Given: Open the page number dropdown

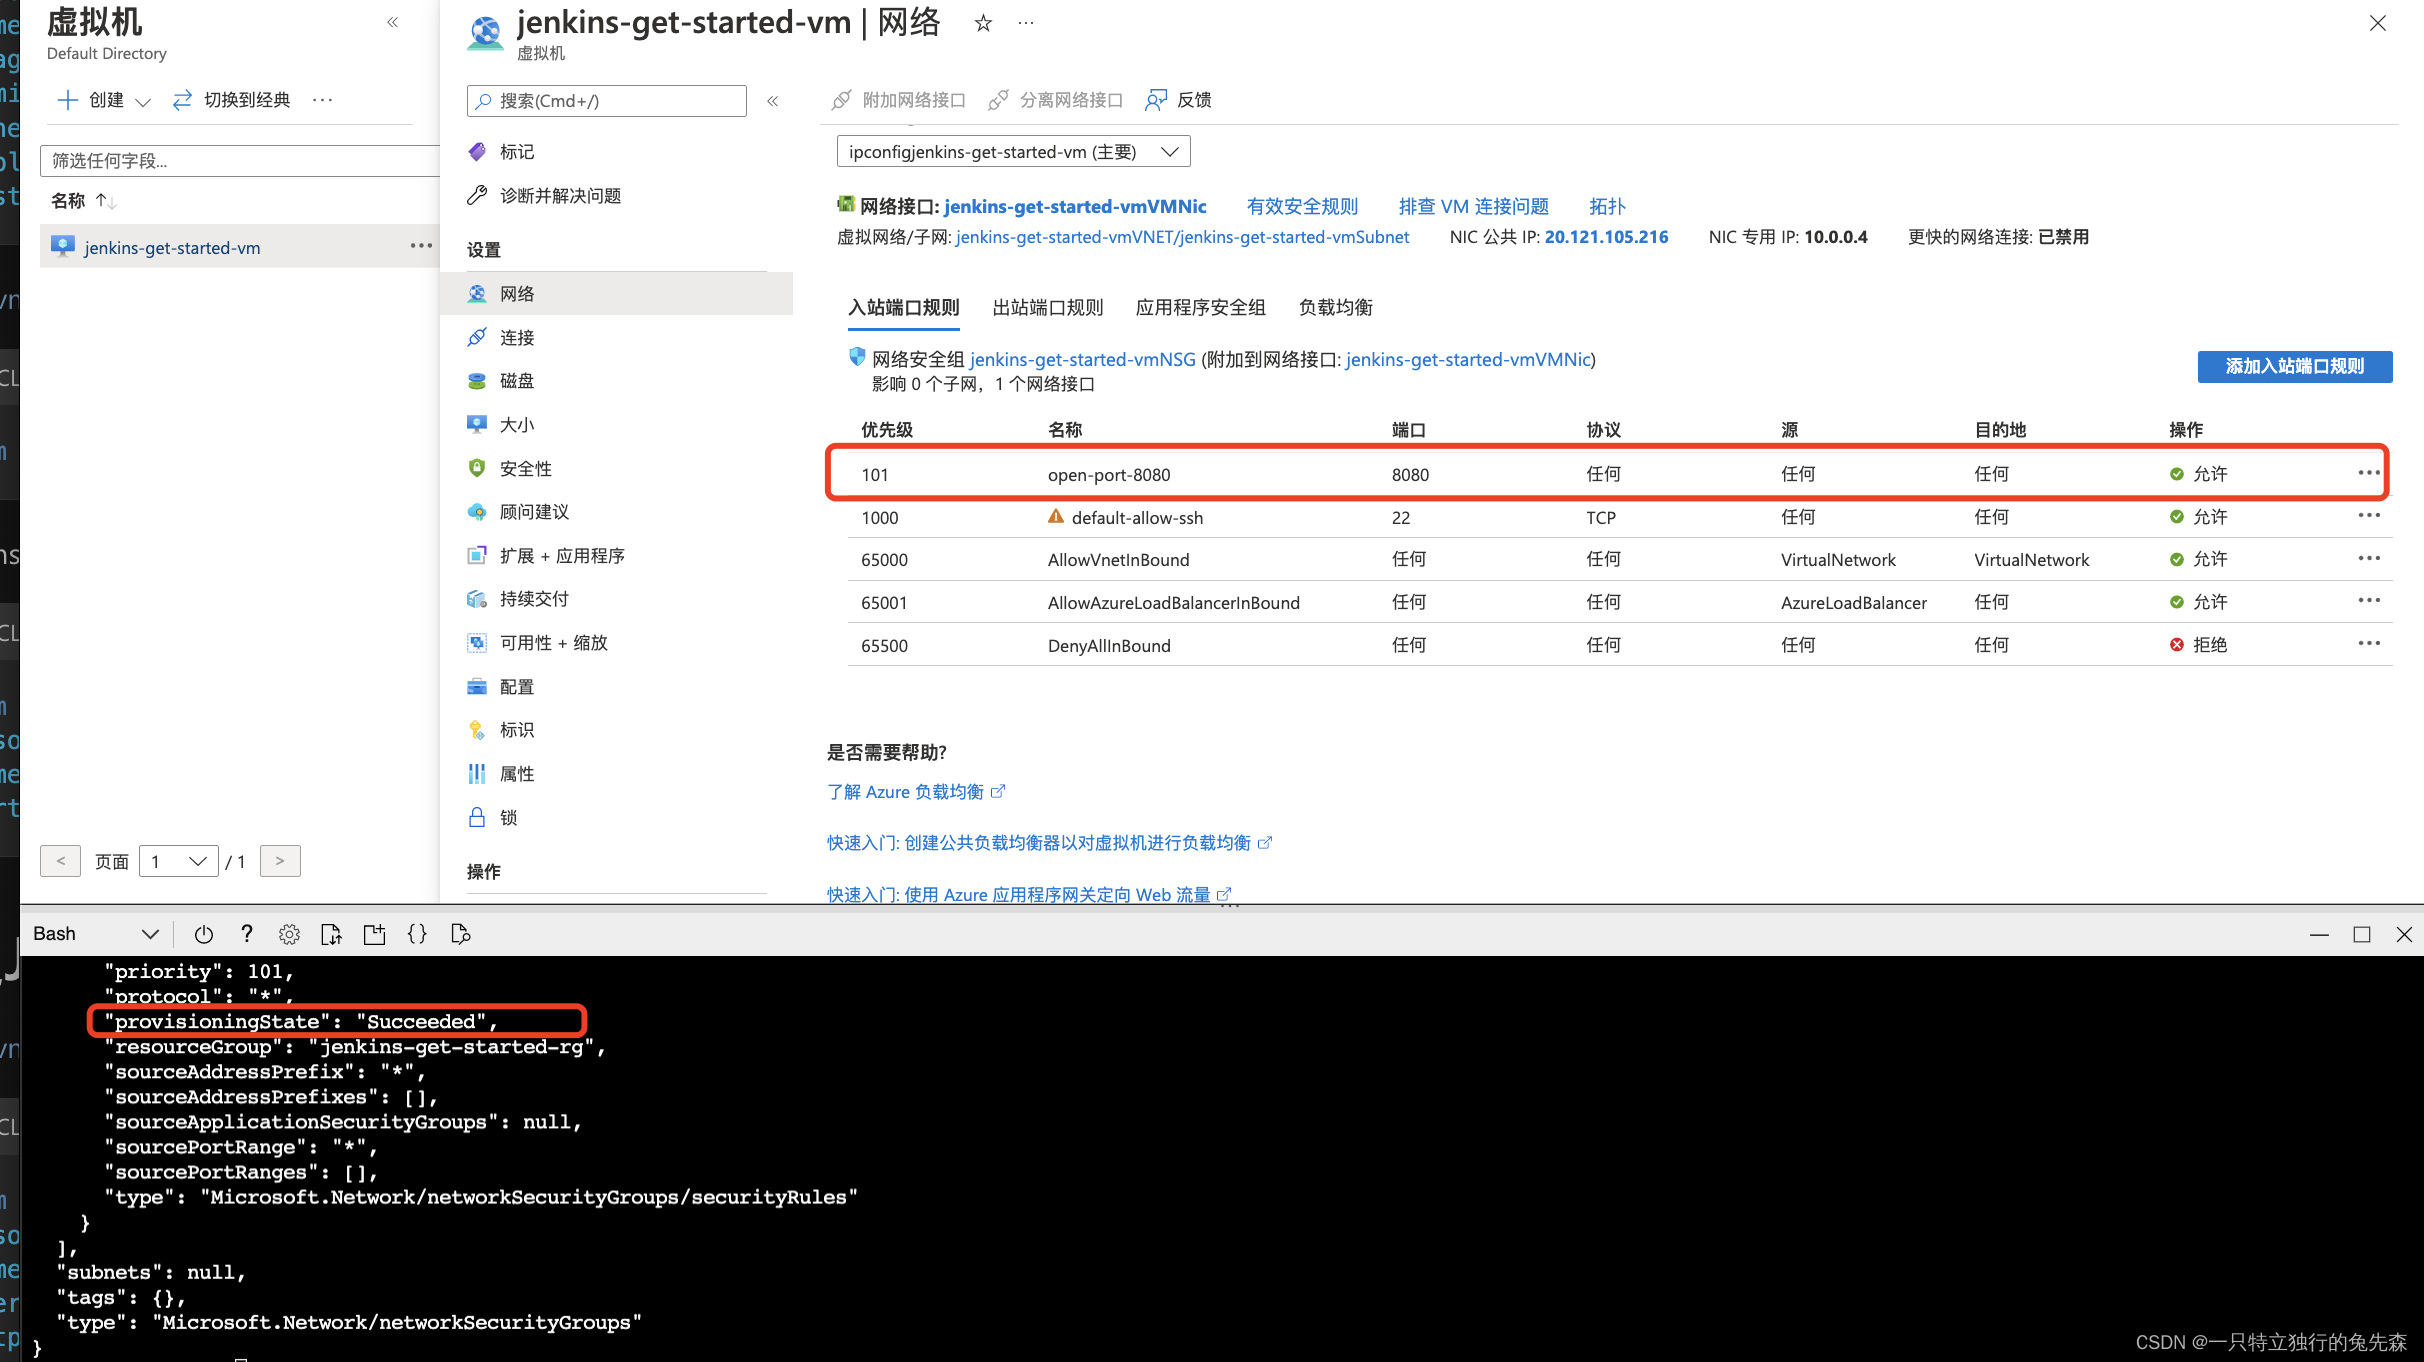Looking at the screenshot, I should (x=179, y=861).
